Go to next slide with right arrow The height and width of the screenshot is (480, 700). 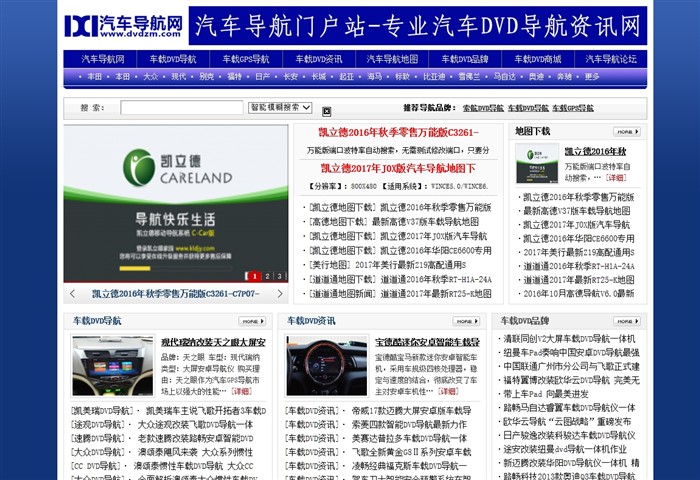(x=279, y=294)
